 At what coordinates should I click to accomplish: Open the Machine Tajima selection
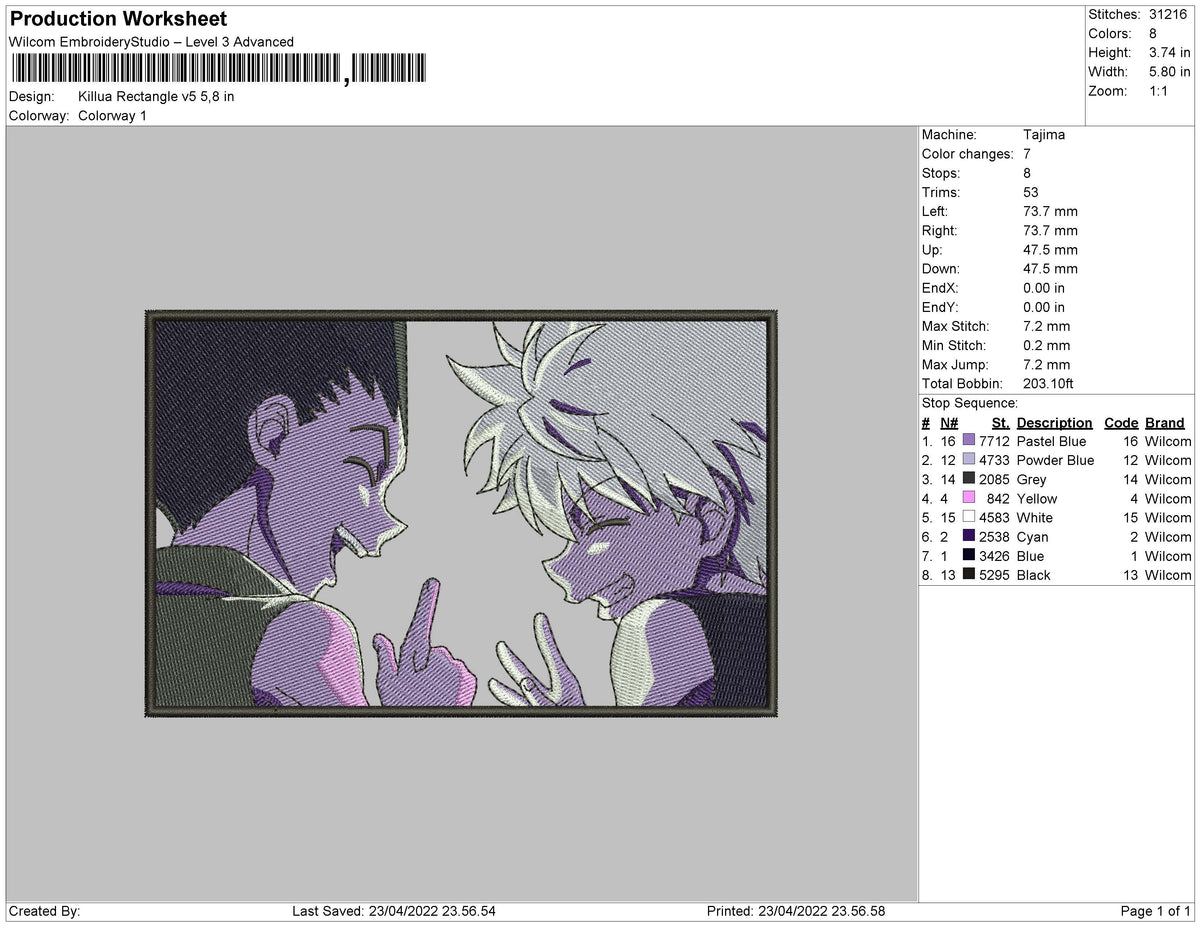coord(1041,134)
